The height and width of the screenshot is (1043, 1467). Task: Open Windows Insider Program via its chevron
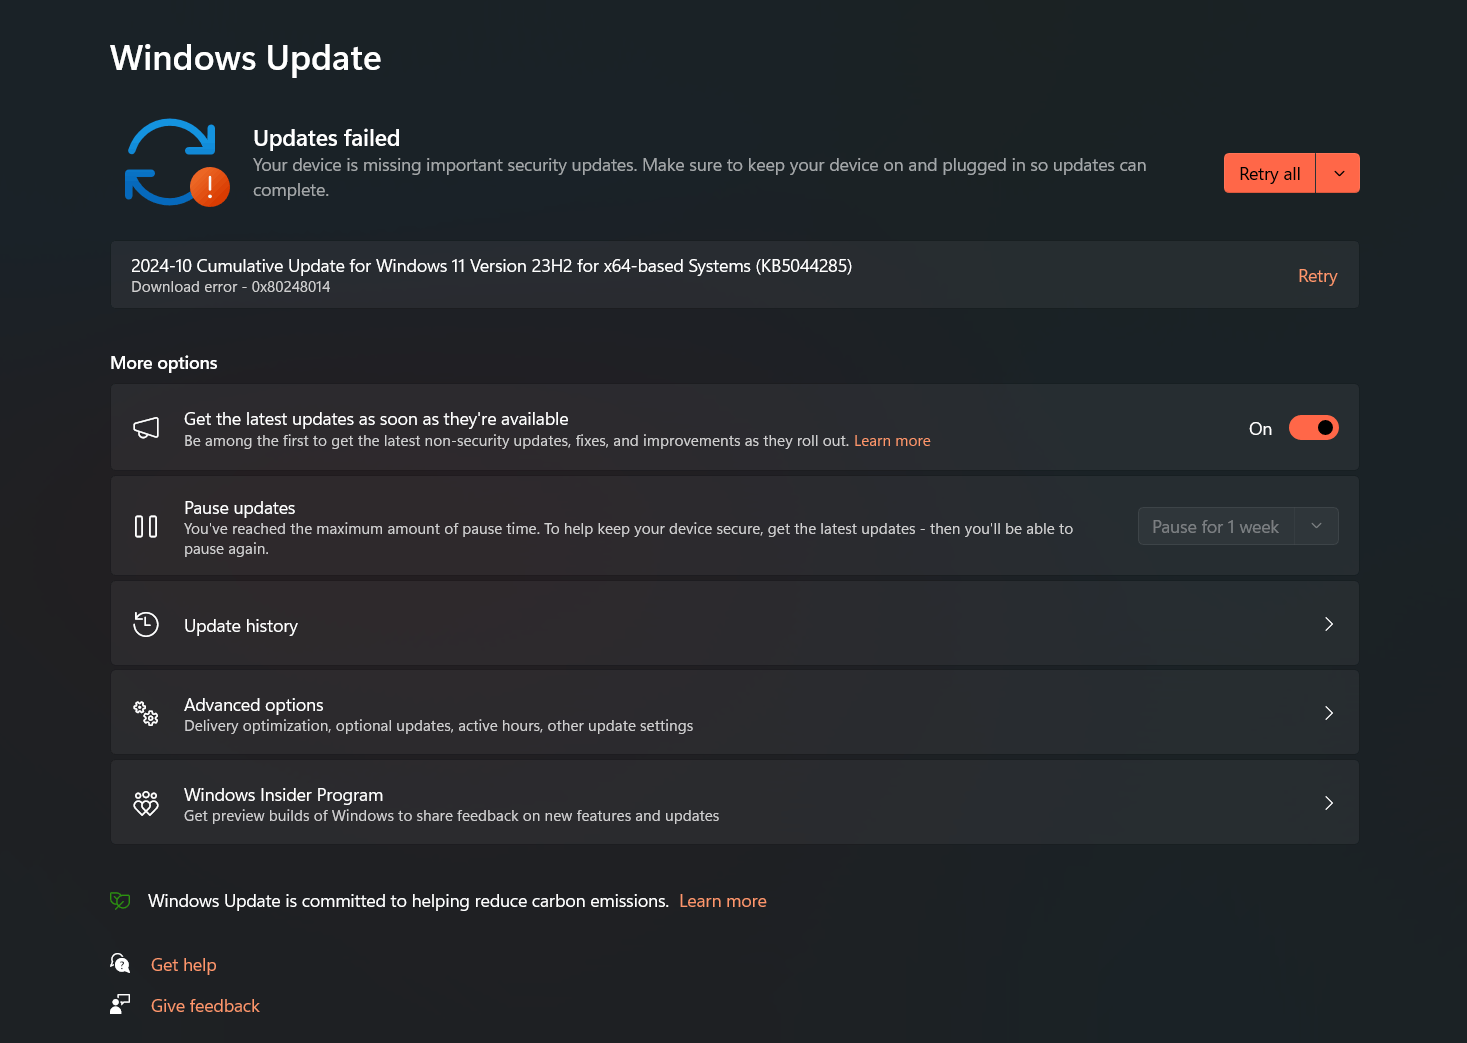1329,803
